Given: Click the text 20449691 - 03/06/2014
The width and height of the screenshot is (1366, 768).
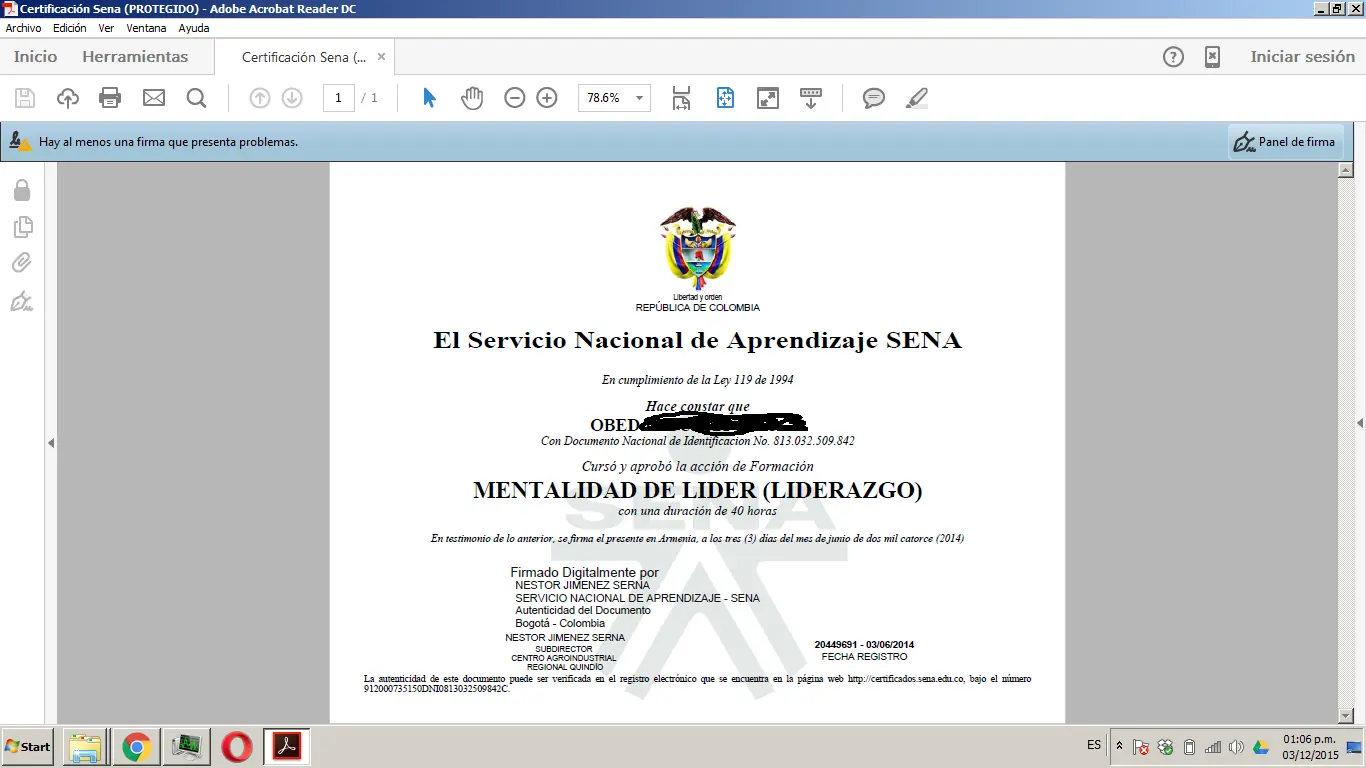Looking at the screenshot, I should [864, 644].
